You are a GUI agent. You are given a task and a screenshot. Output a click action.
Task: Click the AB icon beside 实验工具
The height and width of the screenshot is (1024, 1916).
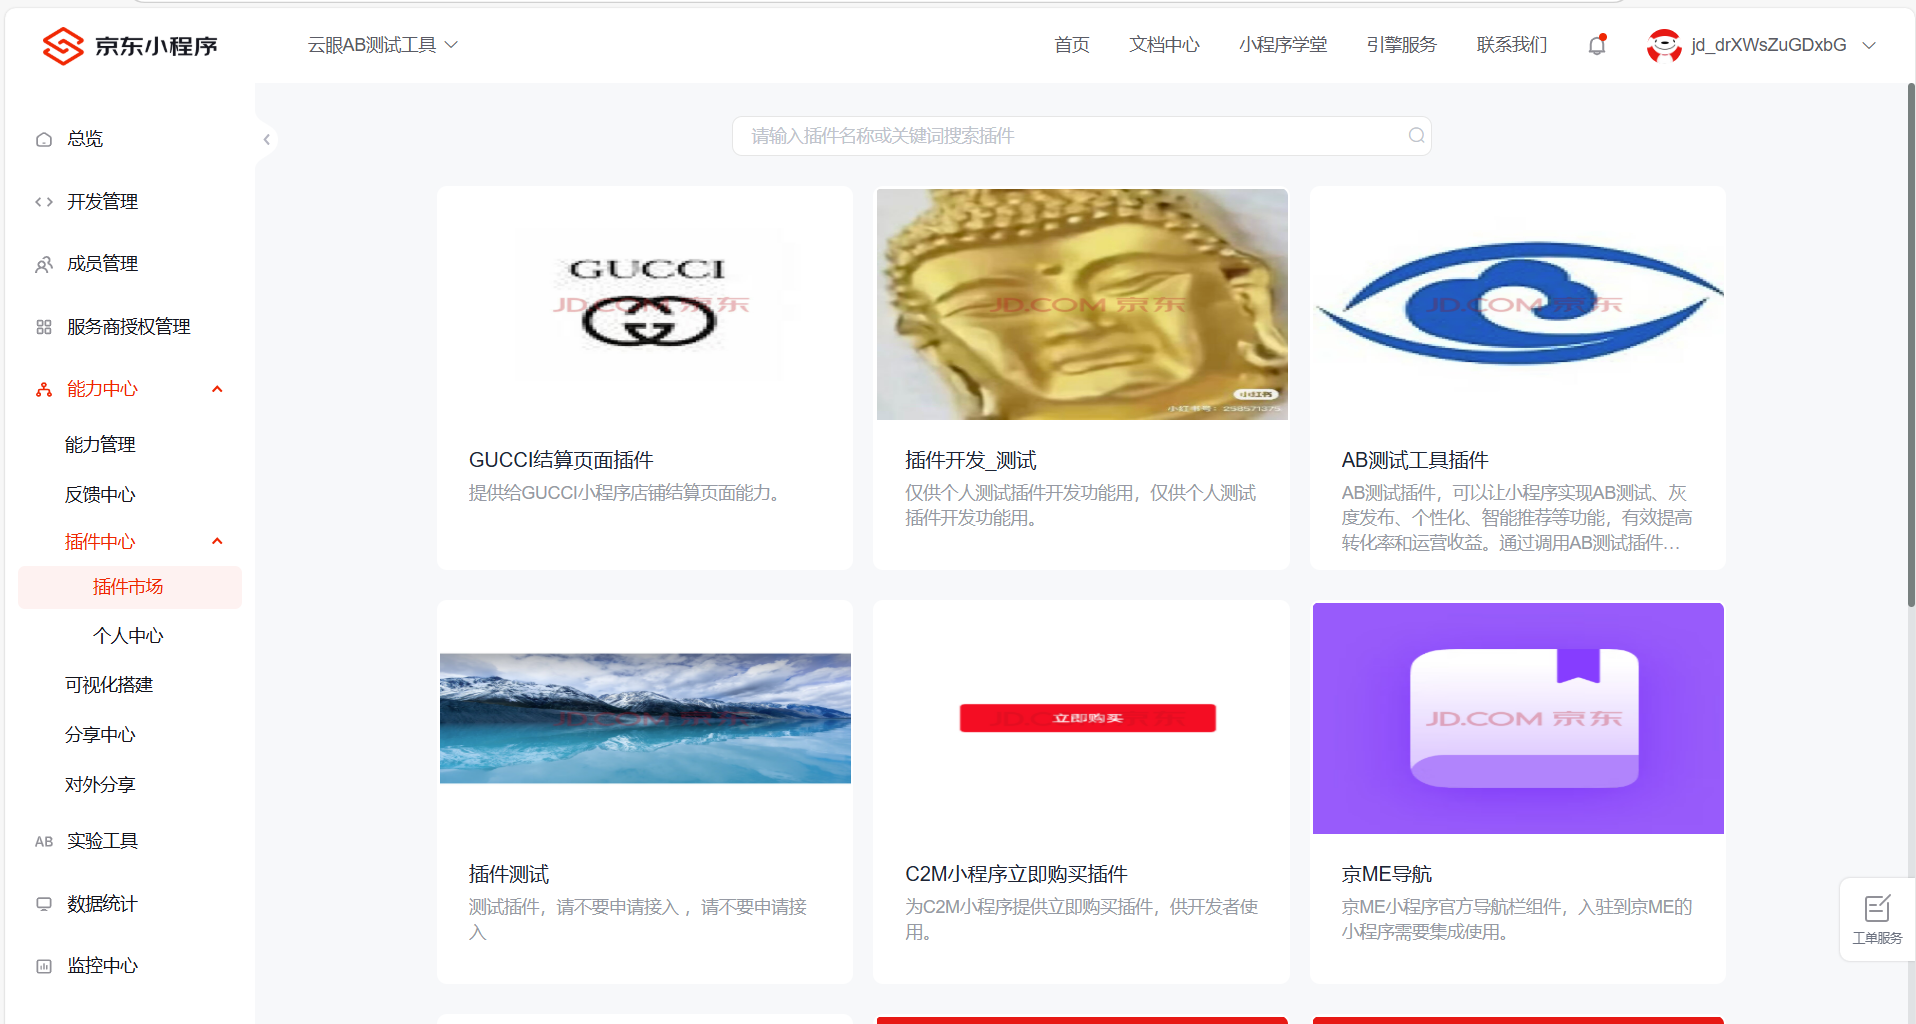click(44, 841)
